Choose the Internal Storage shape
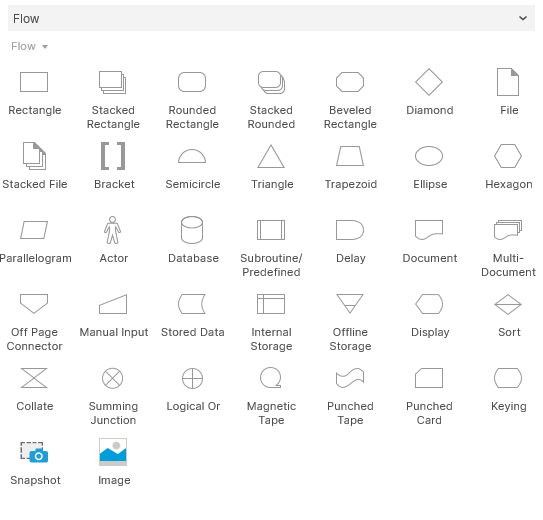This screenshot has height=520, width=543. (271, 304)
